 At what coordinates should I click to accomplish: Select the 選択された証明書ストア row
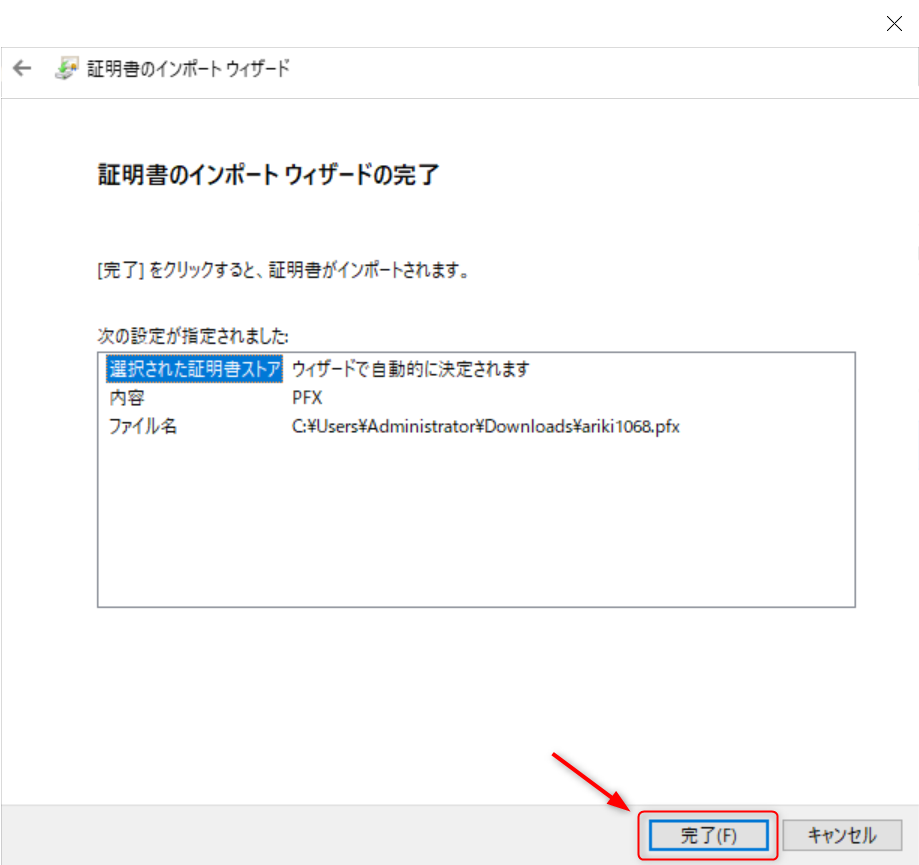[194, 369]
